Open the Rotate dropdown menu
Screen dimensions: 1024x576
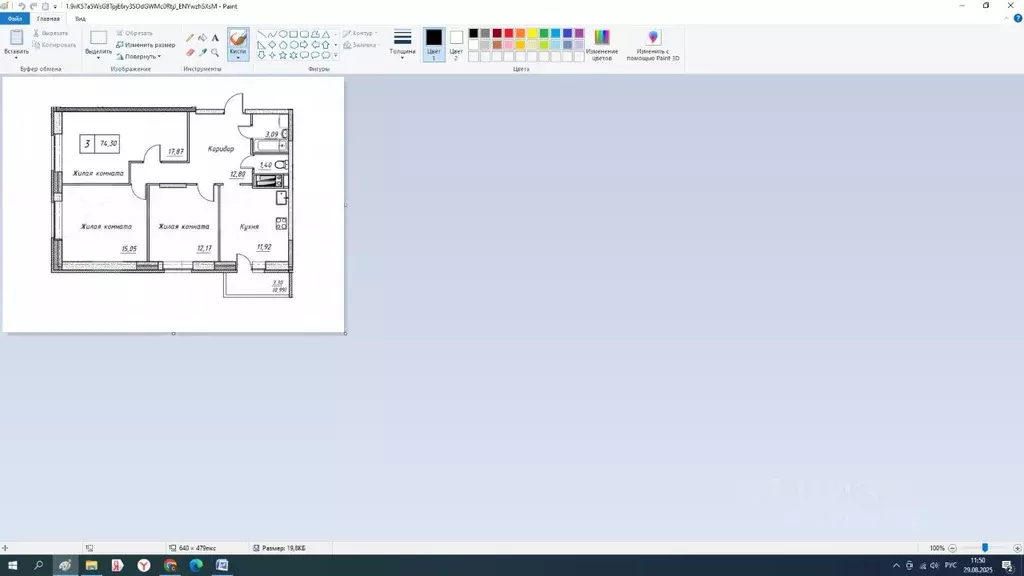[x=138, y=57]
